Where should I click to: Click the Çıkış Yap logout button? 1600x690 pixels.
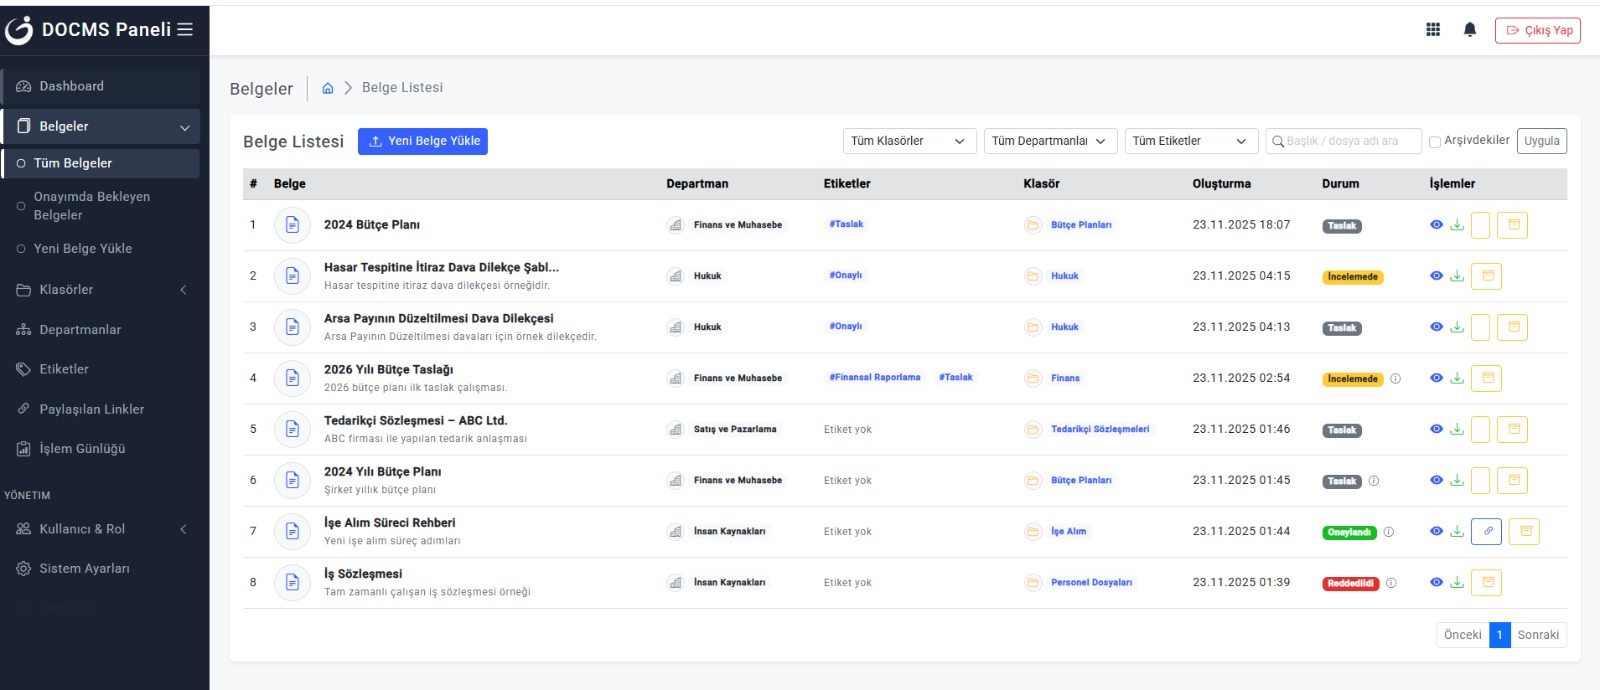(1537, 30)
